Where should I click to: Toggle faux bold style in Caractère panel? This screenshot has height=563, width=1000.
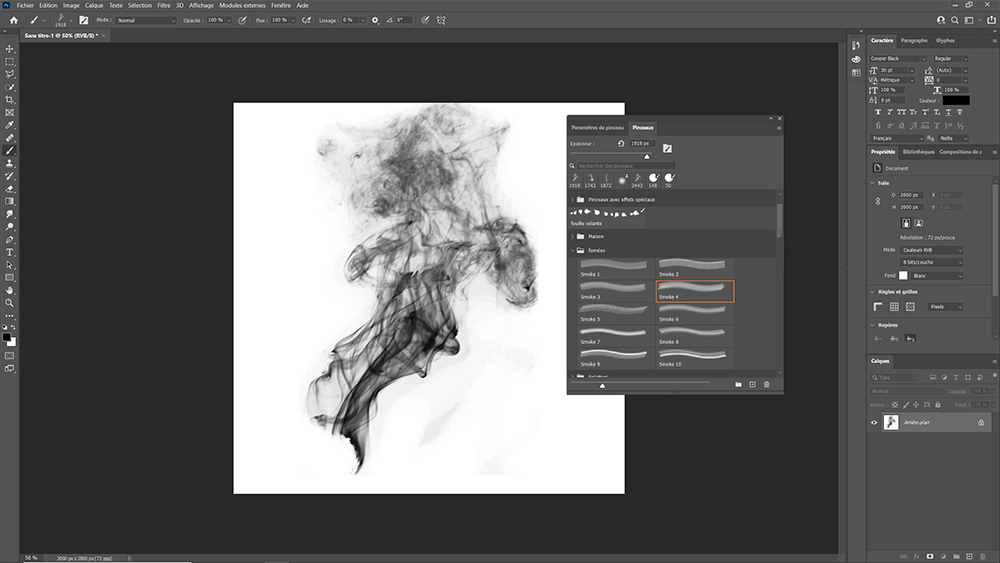[878, 112]
